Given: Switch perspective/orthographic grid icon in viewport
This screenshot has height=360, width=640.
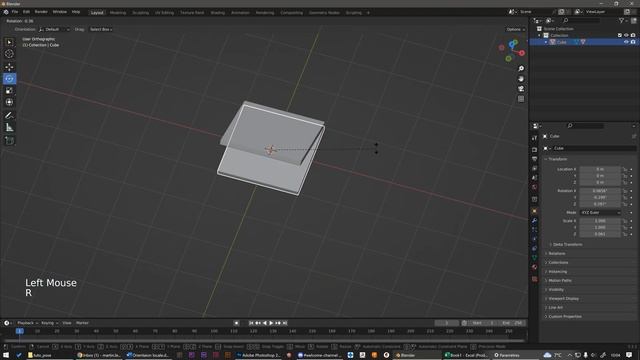Looking at the screenshot, I should (521, 99).
